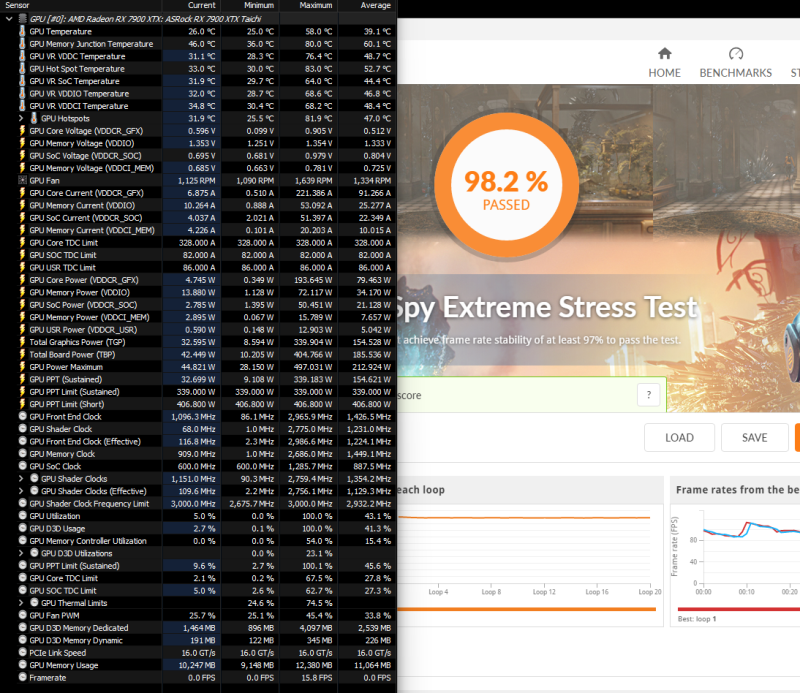The width and height of the screenshot is (800, 693).
Task: Open the BENCHMARKS tab in 3DMark
Action: (x=735, y=63)
